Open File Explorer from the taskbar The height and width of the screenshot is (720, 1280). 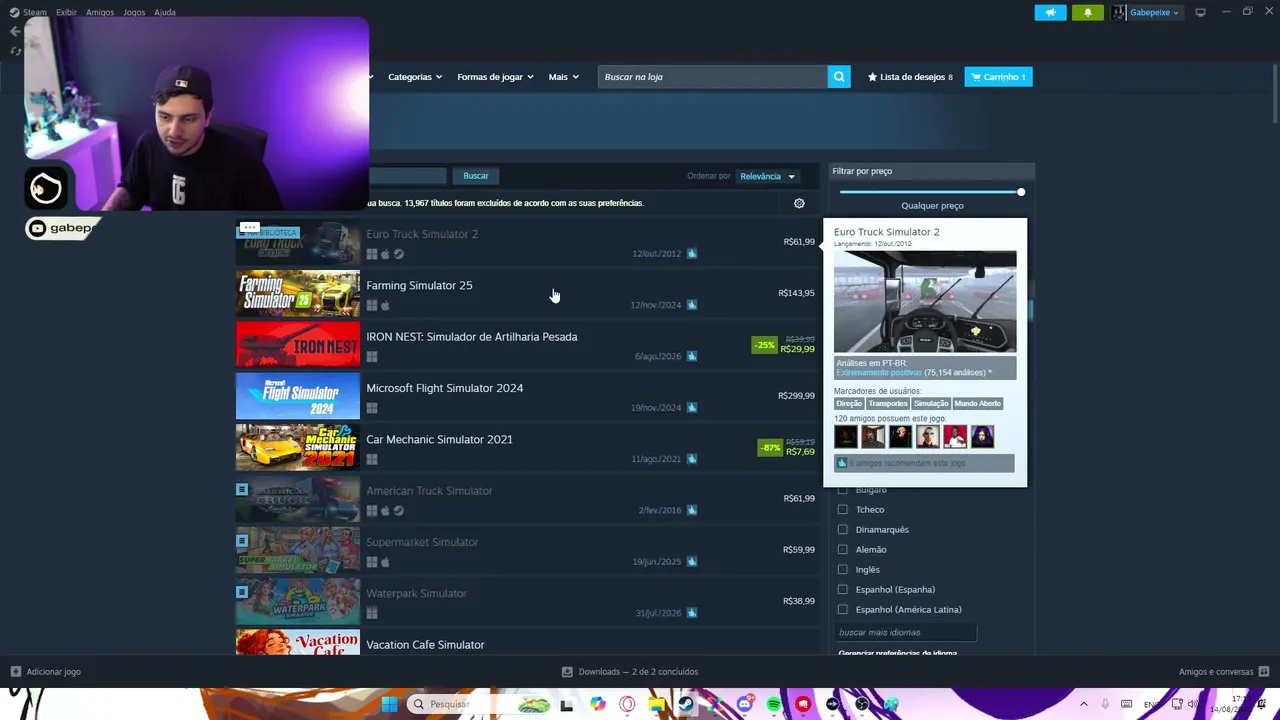(x=656, y=704)
